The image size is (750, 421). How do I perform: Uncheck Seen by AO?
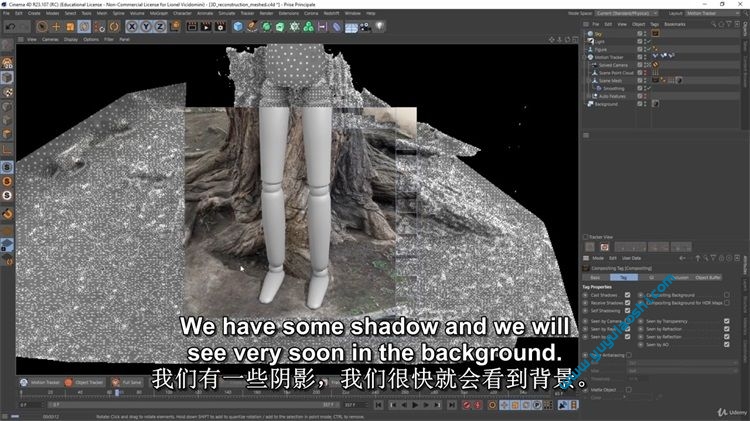(727, 344)
